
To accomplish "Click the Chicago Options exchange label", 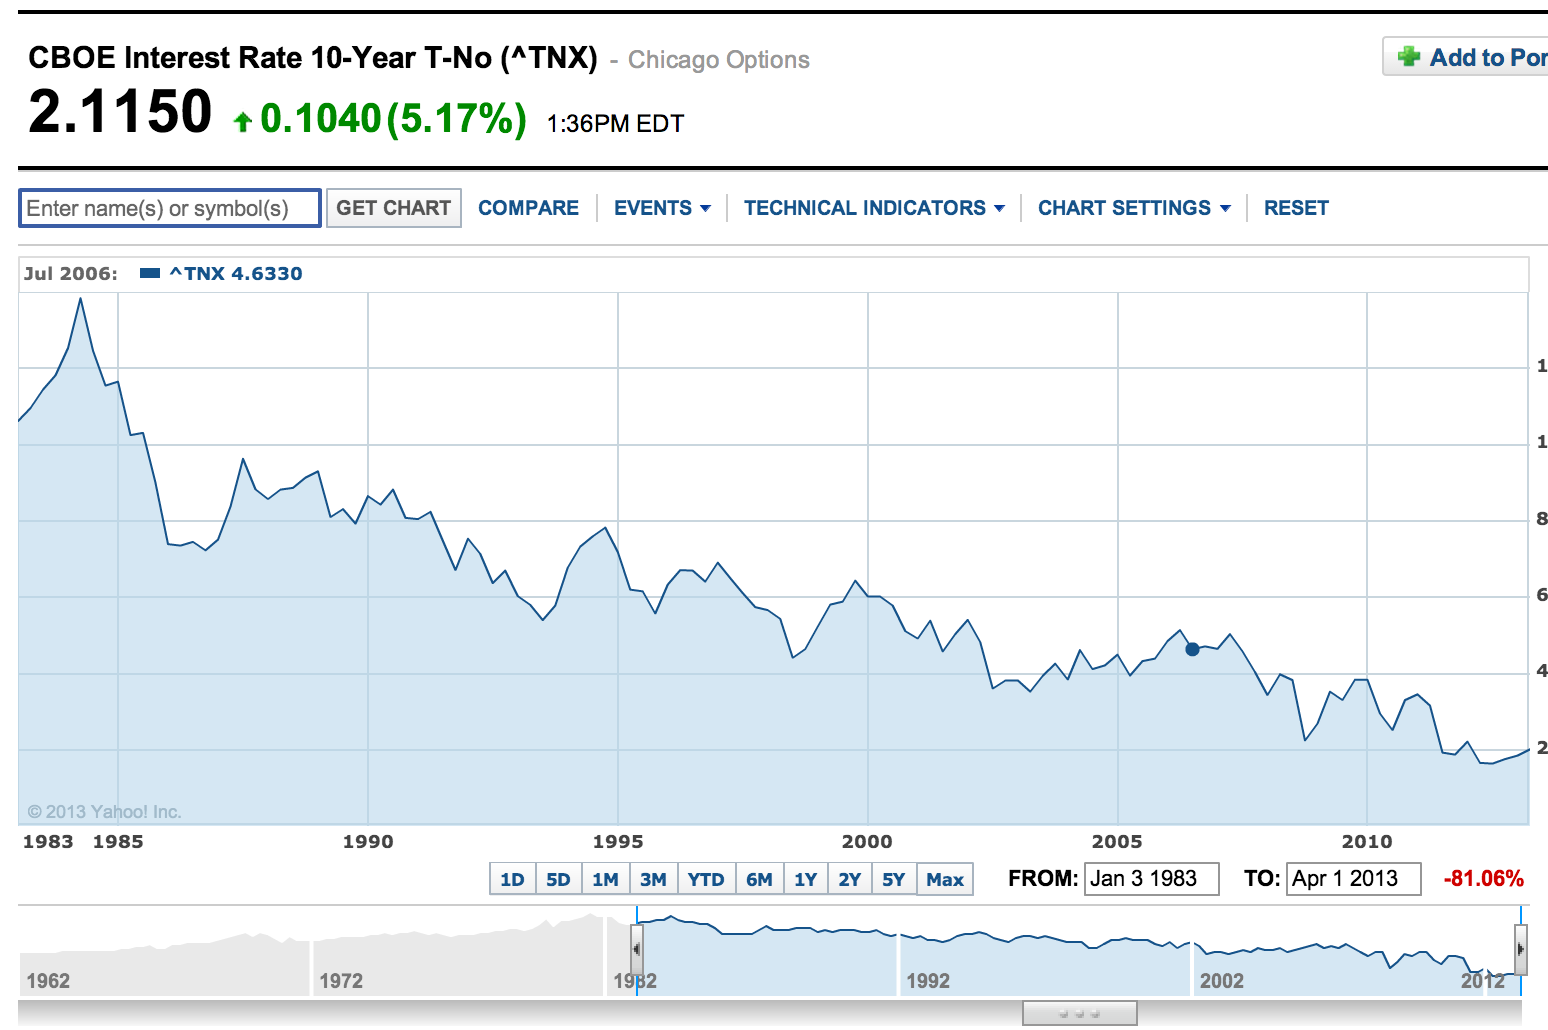I will pos(718,60).
